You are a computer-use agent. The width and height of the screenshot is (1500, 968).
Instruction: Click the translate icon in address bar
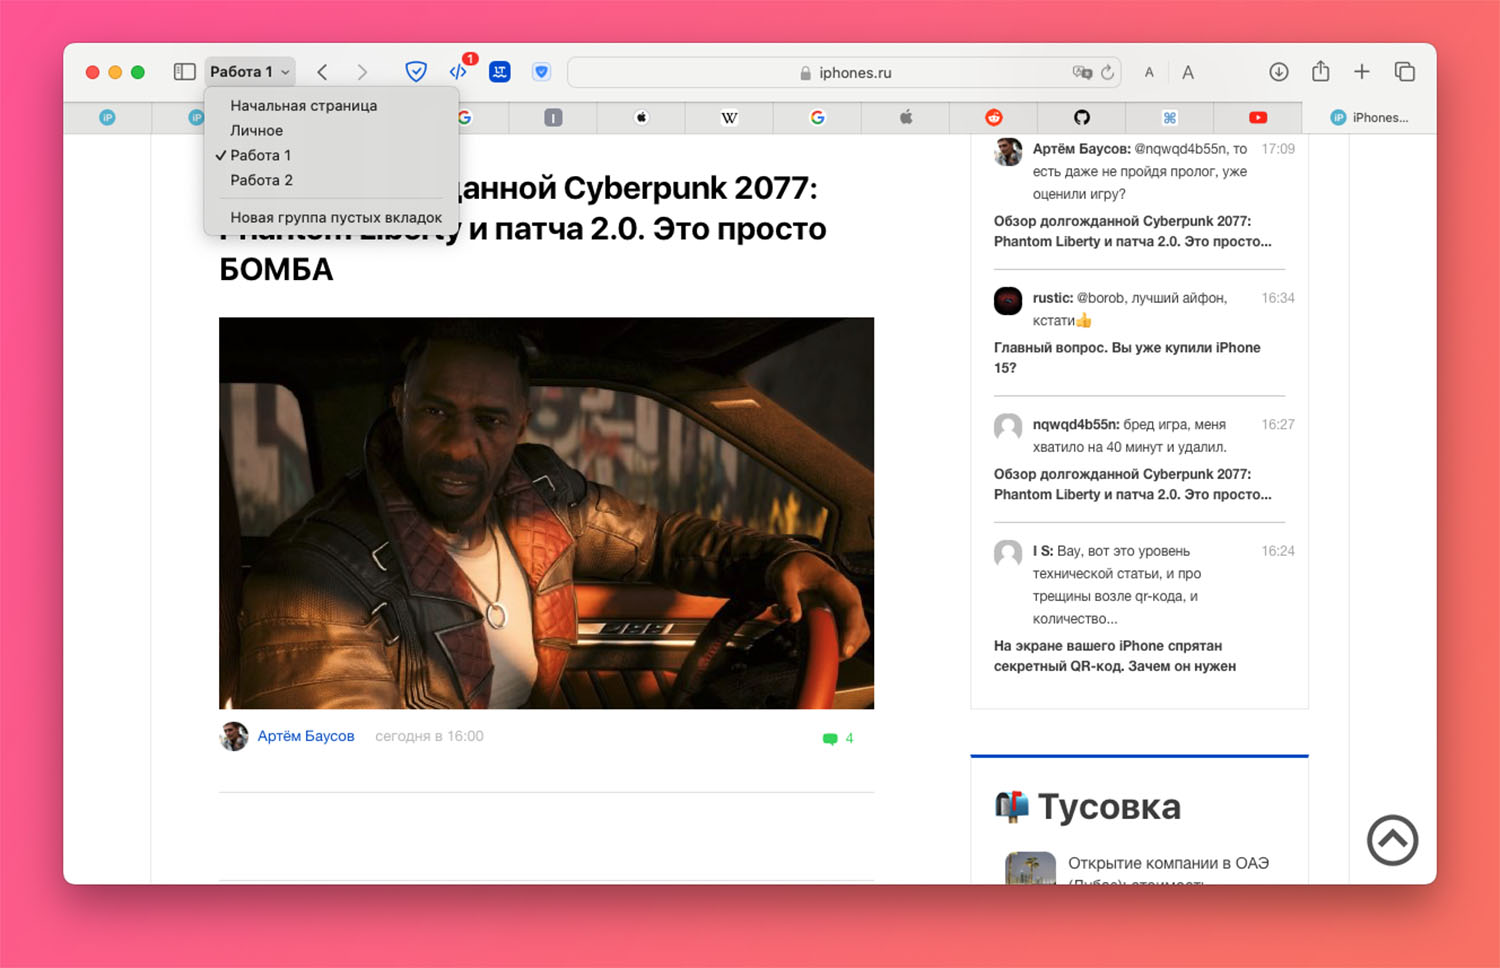click(x=1081, y=73)
